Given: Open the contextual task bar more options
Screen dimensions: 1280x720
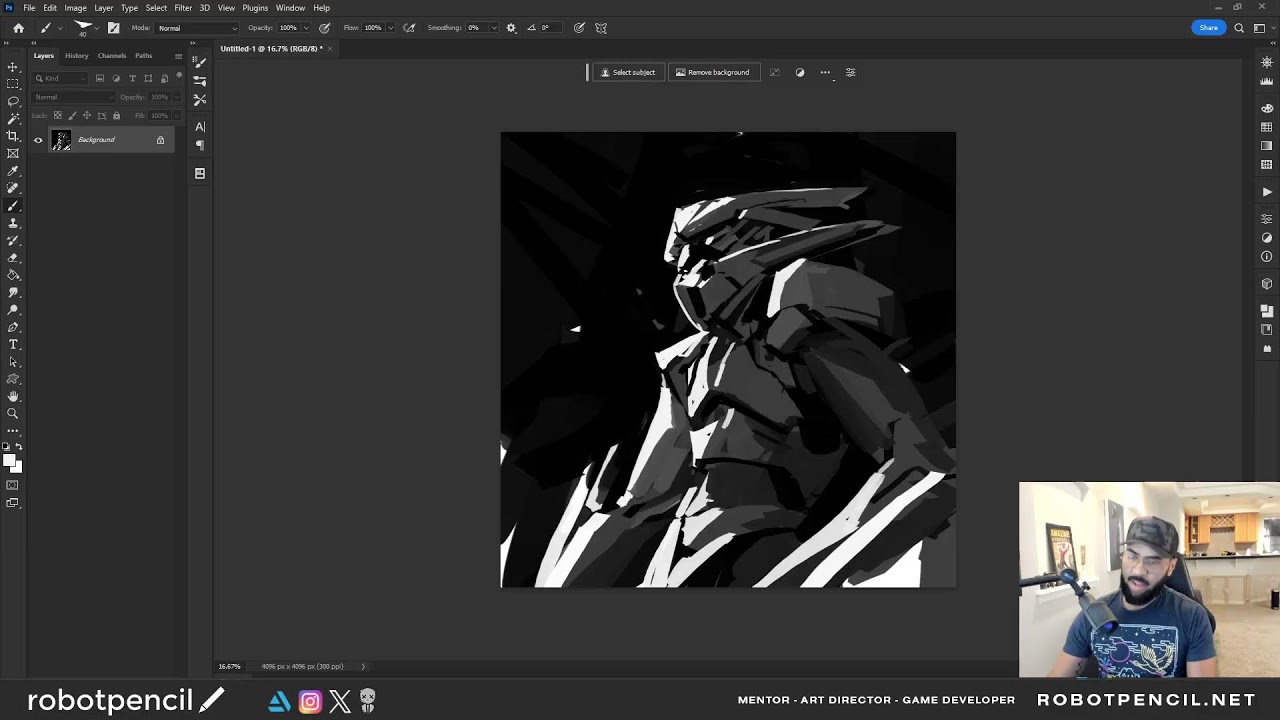Looking at the screenshot, I should click(825, 72).
